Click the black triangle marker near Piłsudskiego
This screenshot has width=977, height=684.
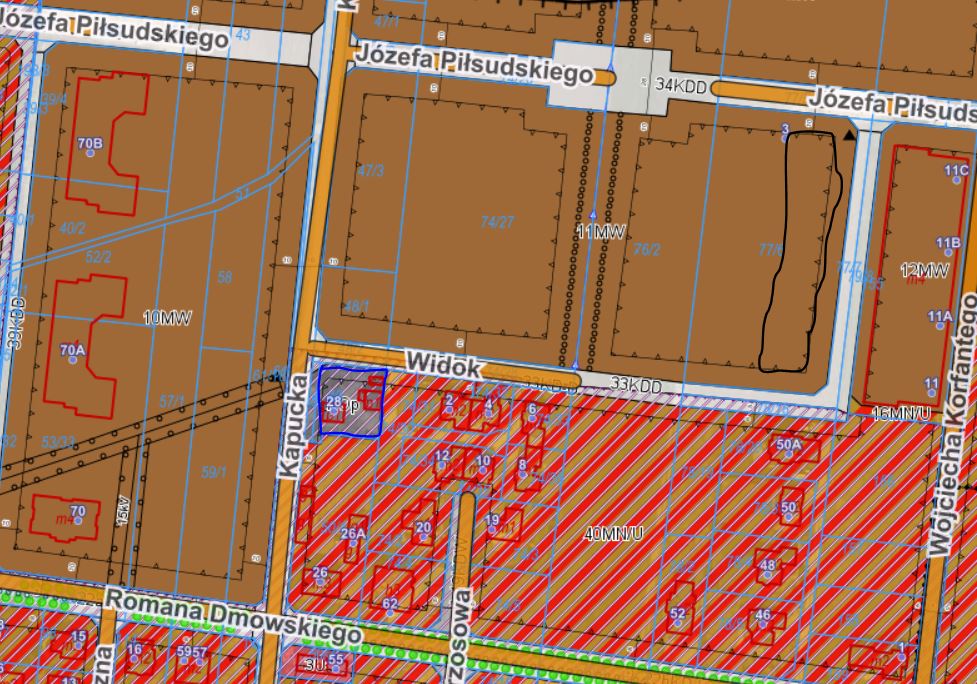tap(849, 134)
